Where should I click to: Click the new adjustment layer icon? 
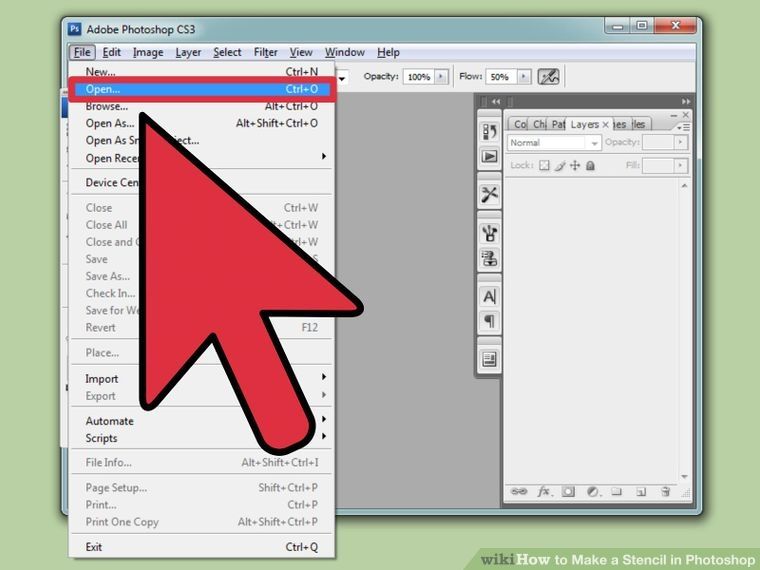click(593, 491)
